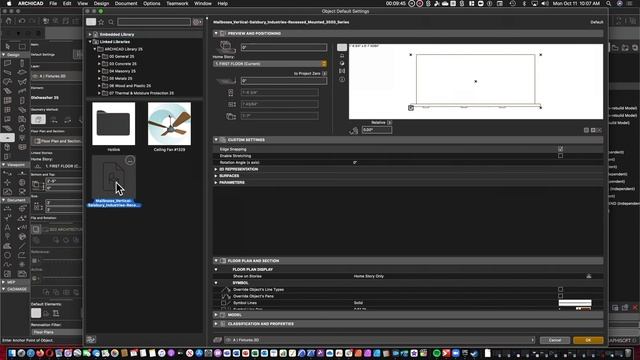This screenshot has height=360, width=640.
Task: Click the search magnifier icon in library panel
Action: [111, 22]
